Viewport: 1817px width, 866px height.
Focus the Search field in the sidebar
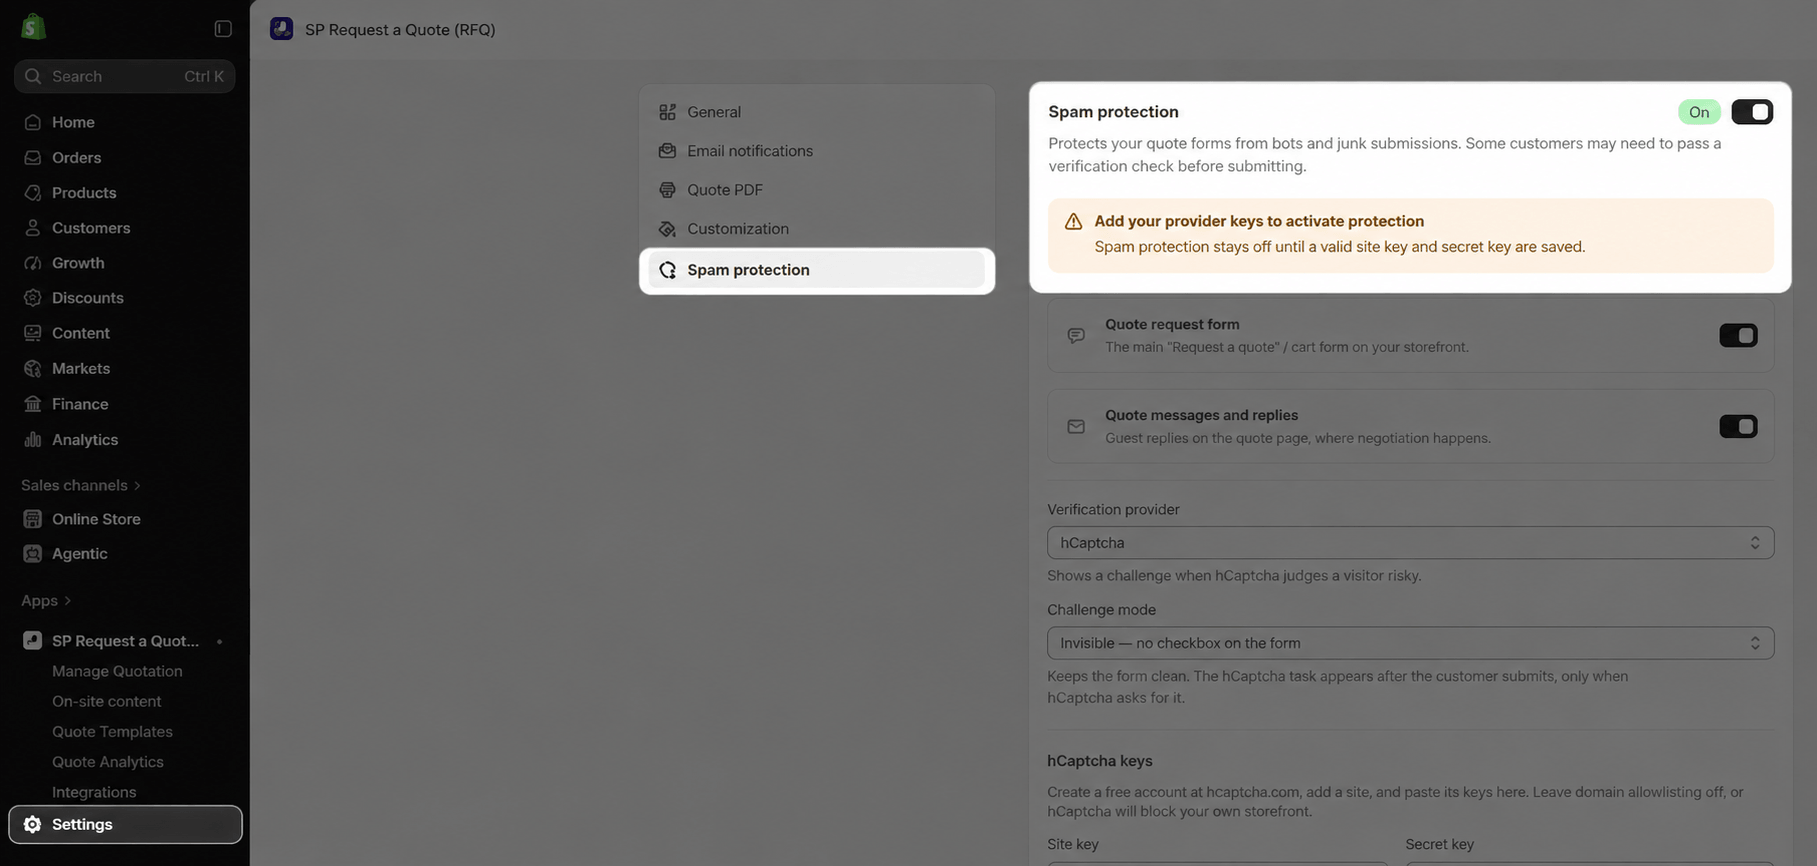pos(125,76)
